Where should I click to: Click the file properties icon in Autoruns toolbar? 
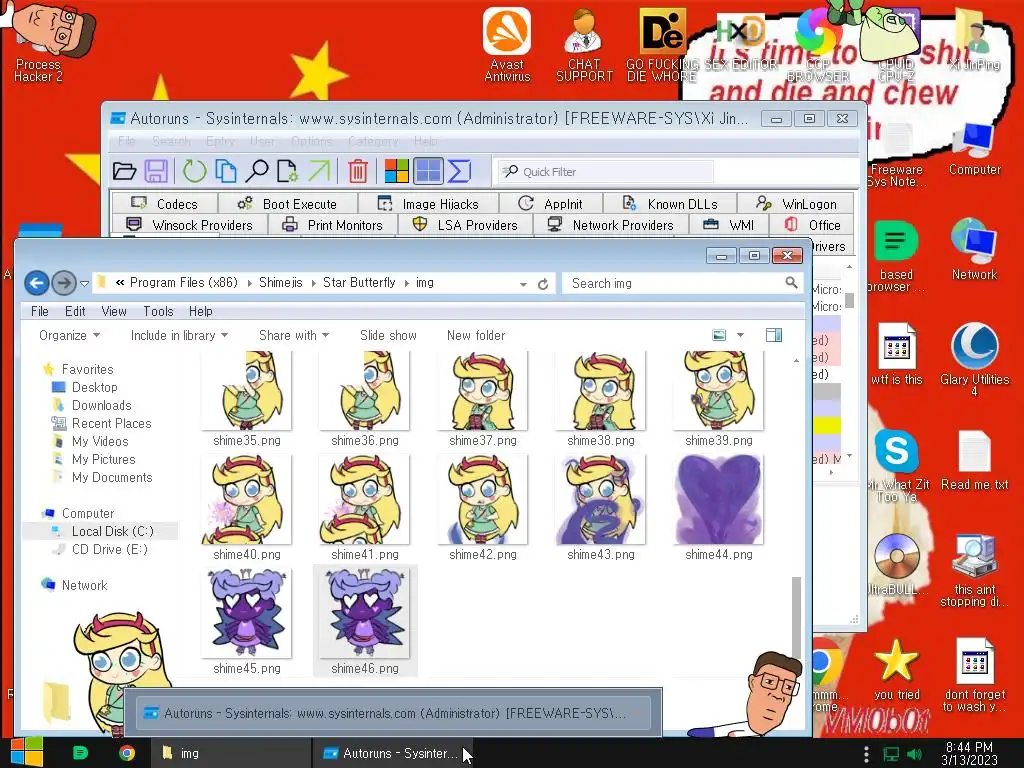[287, 171]
